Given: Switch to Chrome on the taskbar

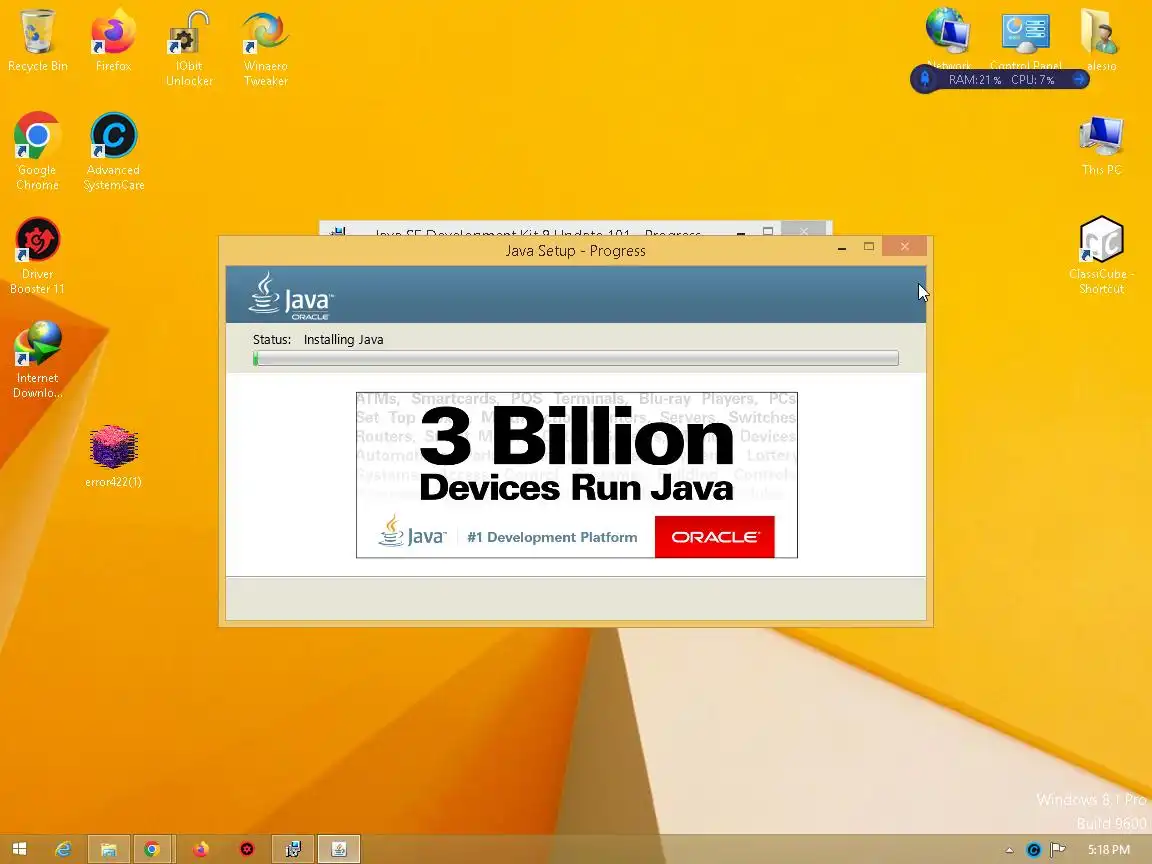Looking at the screenshot, I should (x=152, y=849).
